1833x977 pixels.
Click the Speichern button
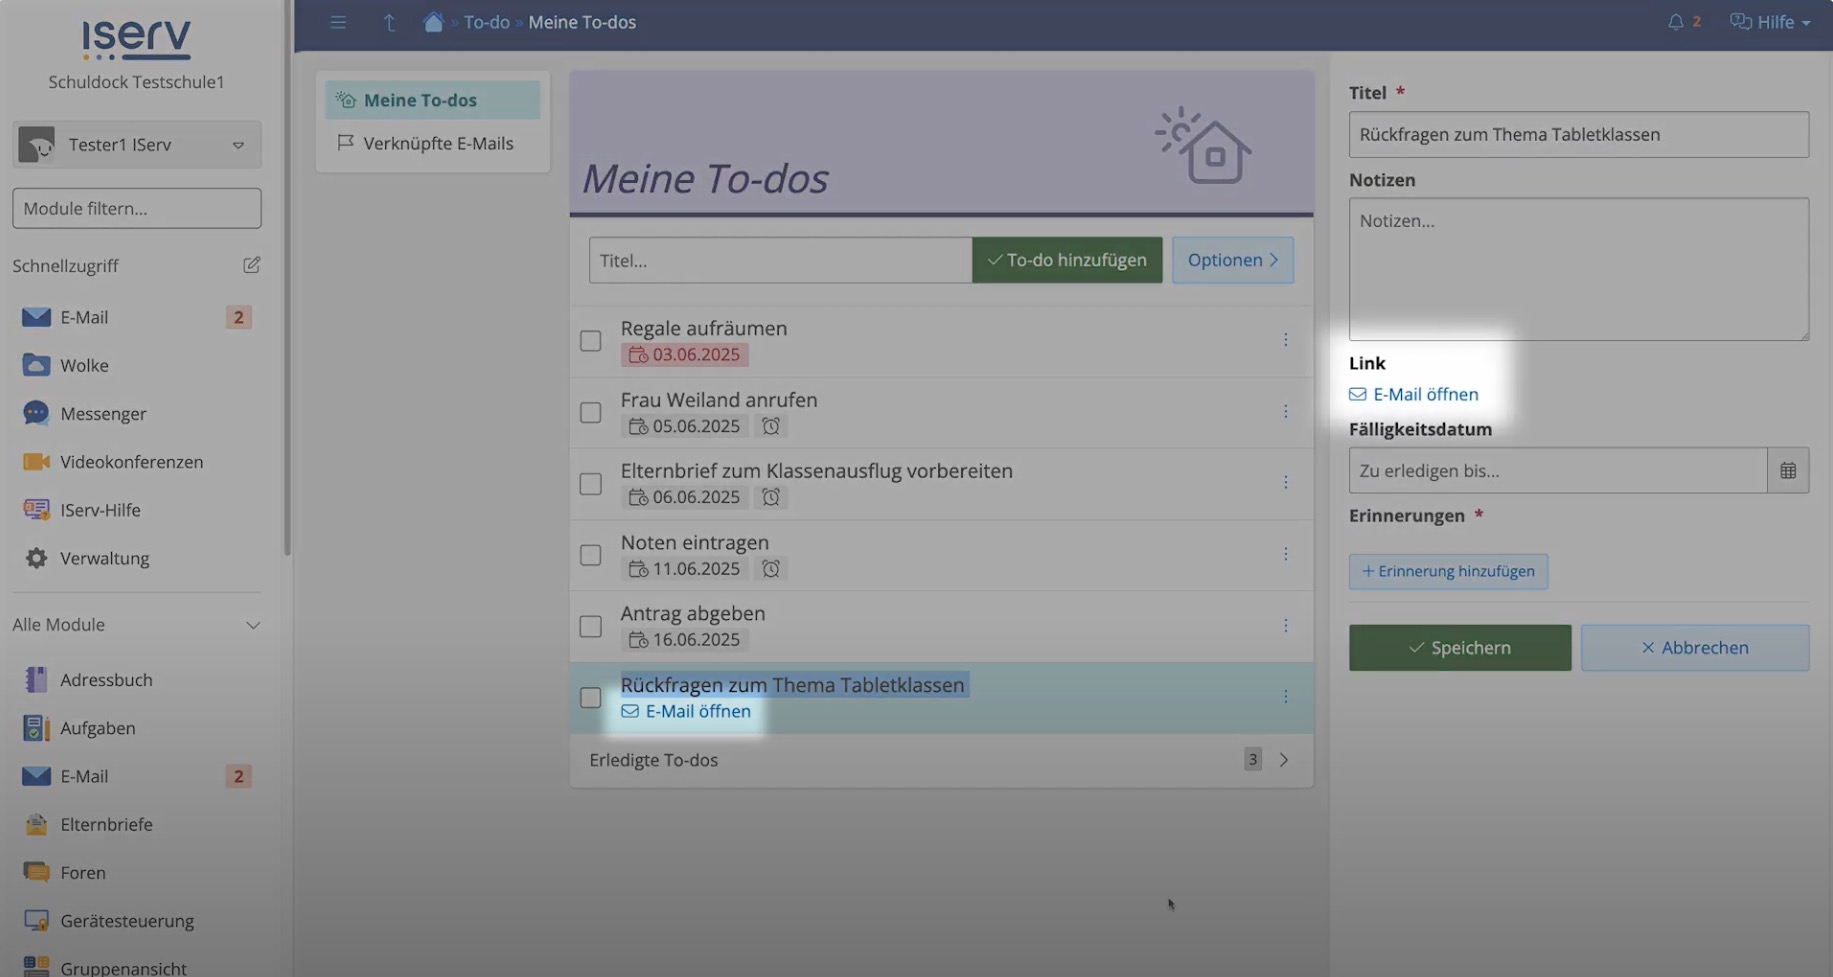(1459, 648)
